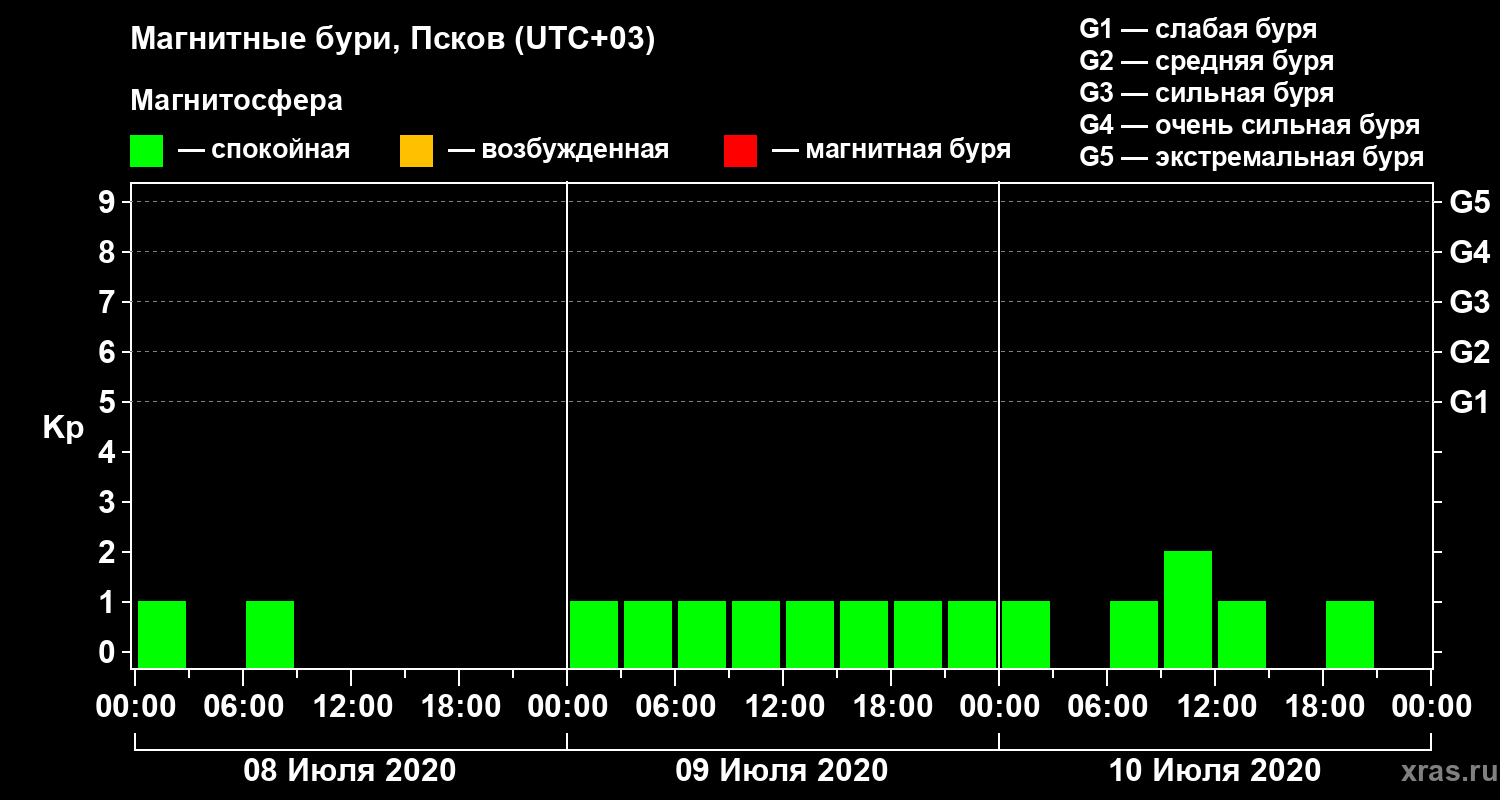Click the 'G3' right axis label
1500x800 pixels.
pyautogui.click(x=1469, y=303)
